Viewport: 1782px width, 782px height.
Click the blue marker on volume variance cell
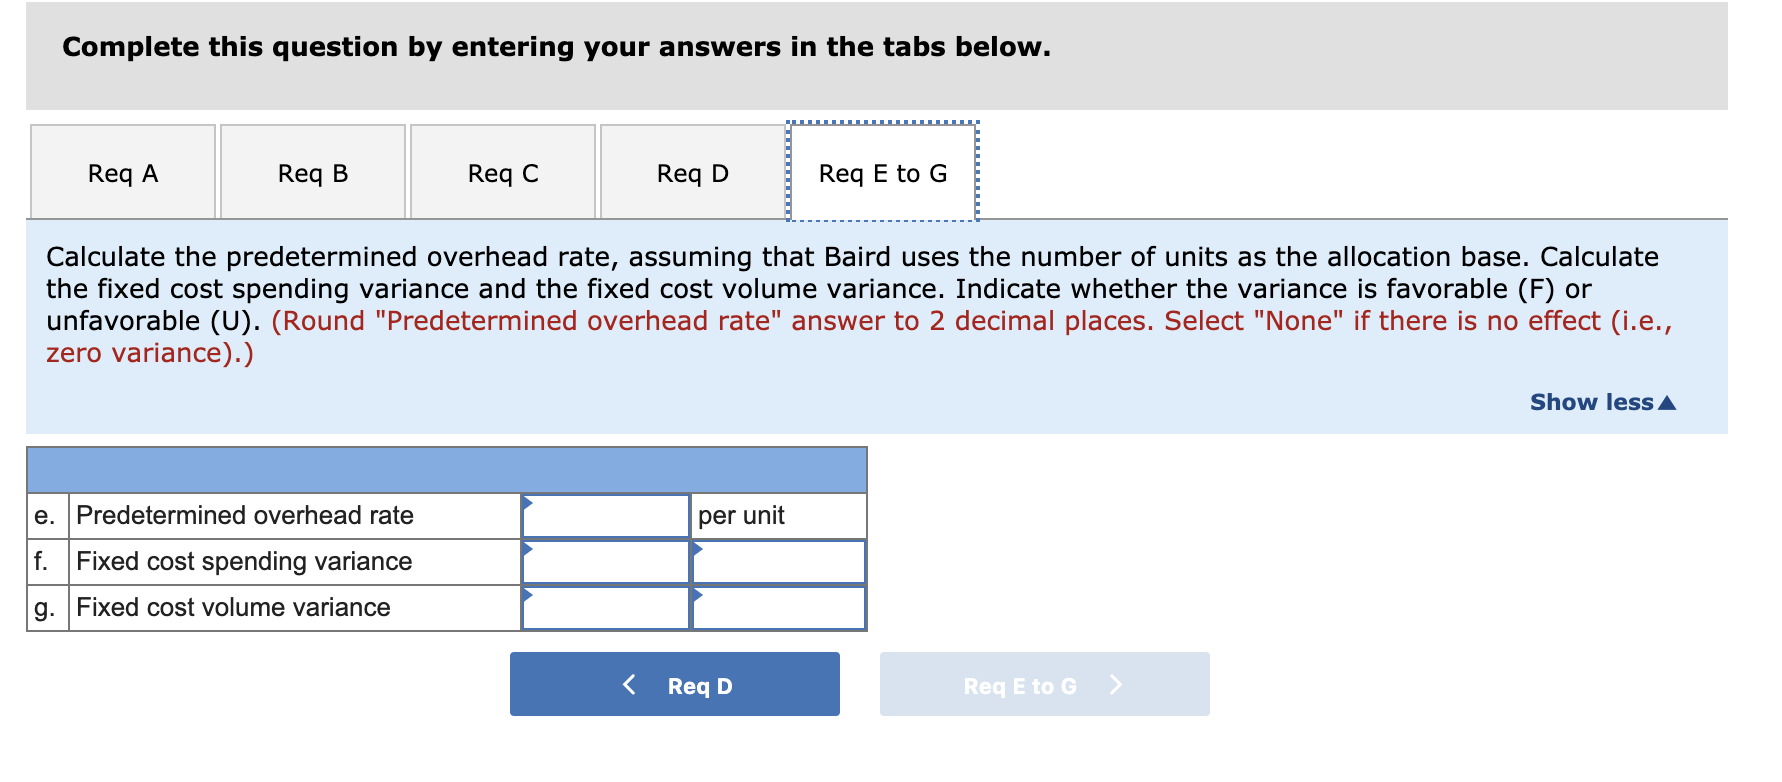[x=526, y=594]
